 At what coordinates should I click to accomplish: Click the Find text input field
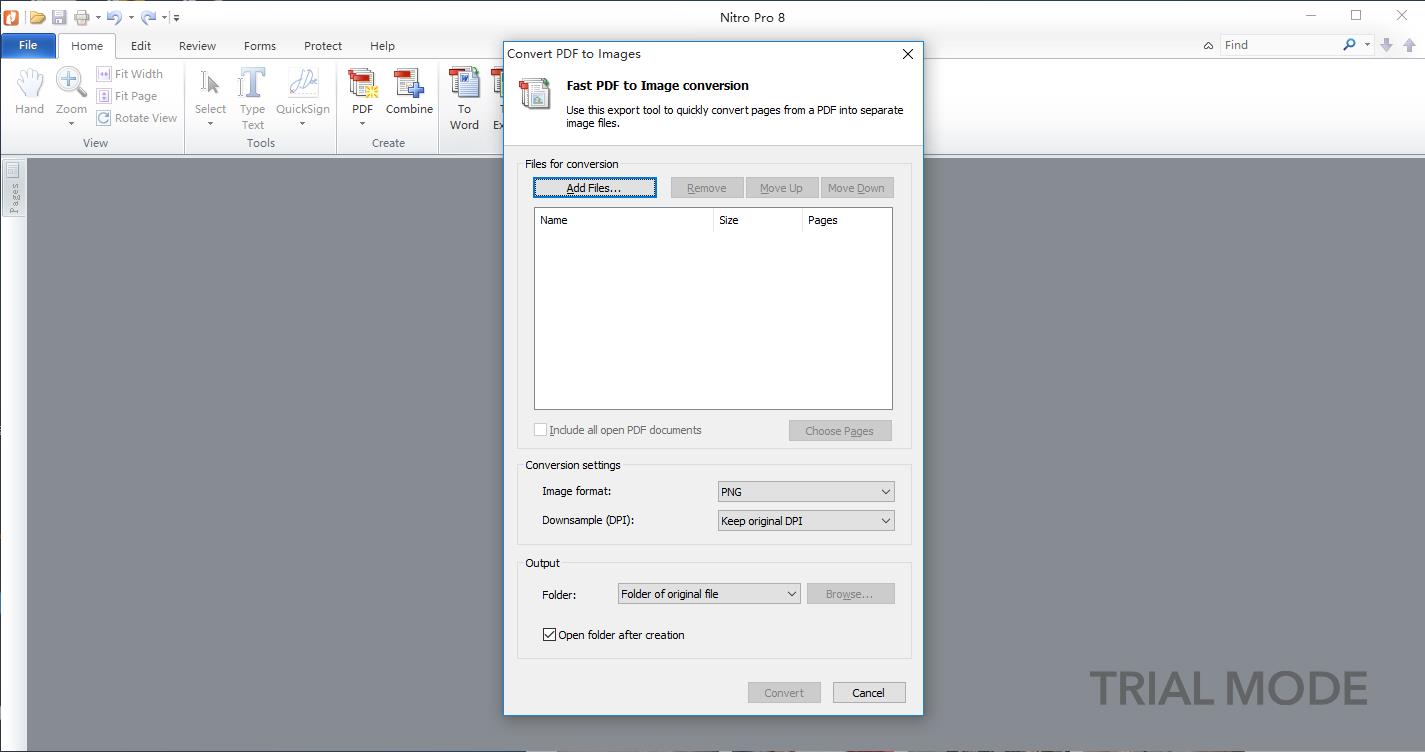click(1280, 45)
